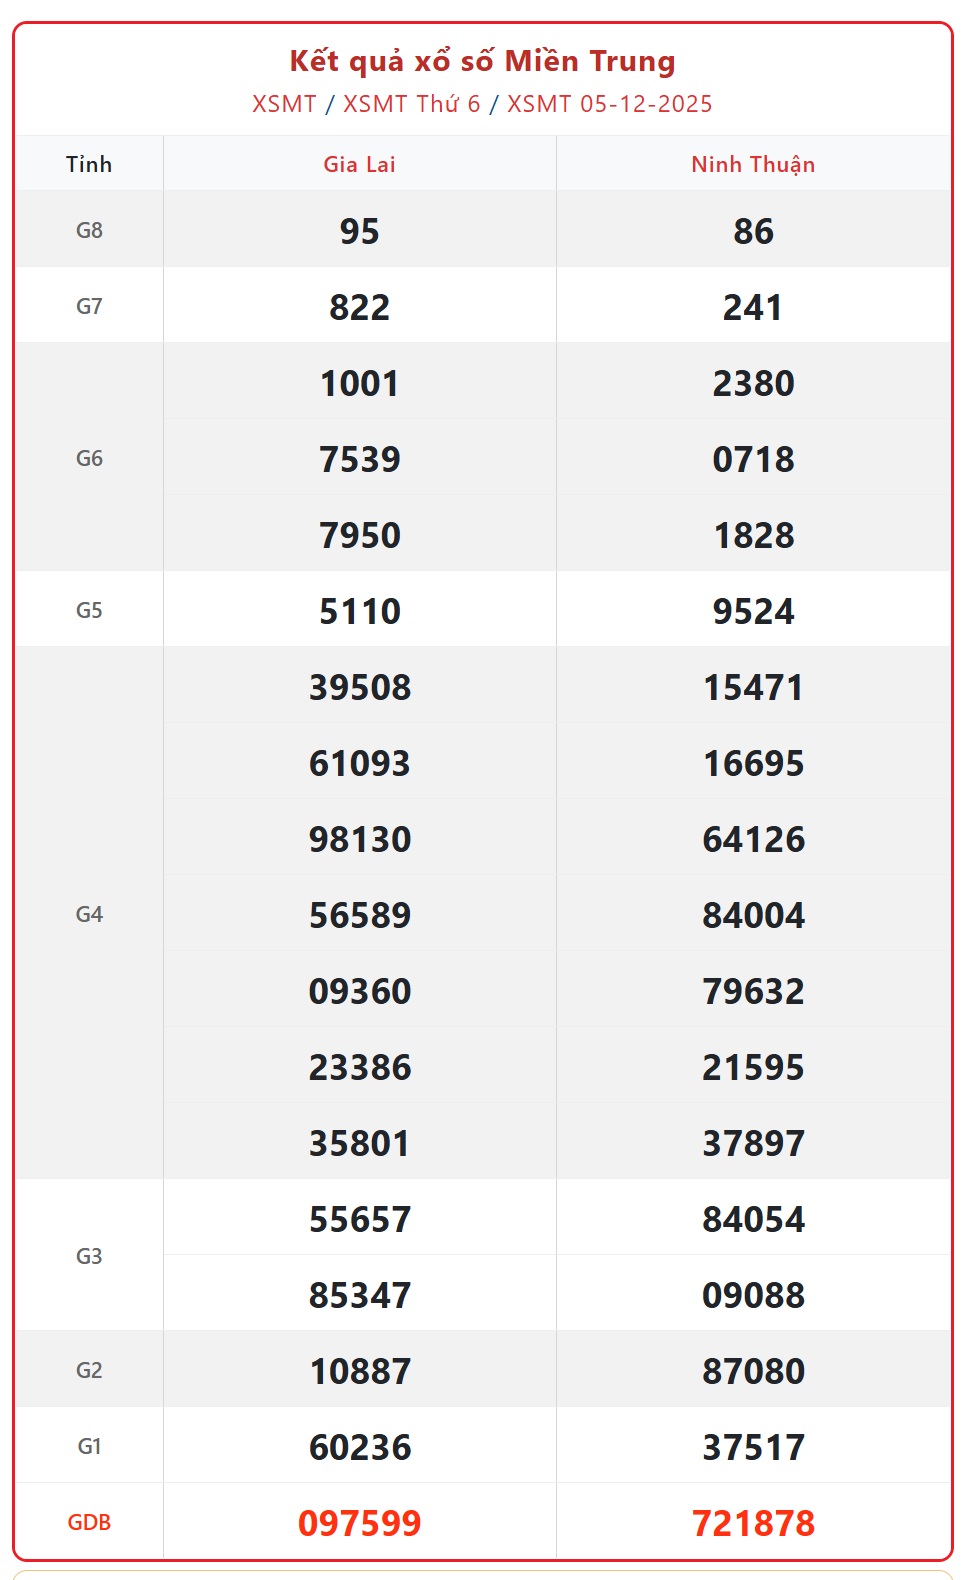
Task: Click the XSMT Thứ 6 link
Action: click(x=411, y=104)
